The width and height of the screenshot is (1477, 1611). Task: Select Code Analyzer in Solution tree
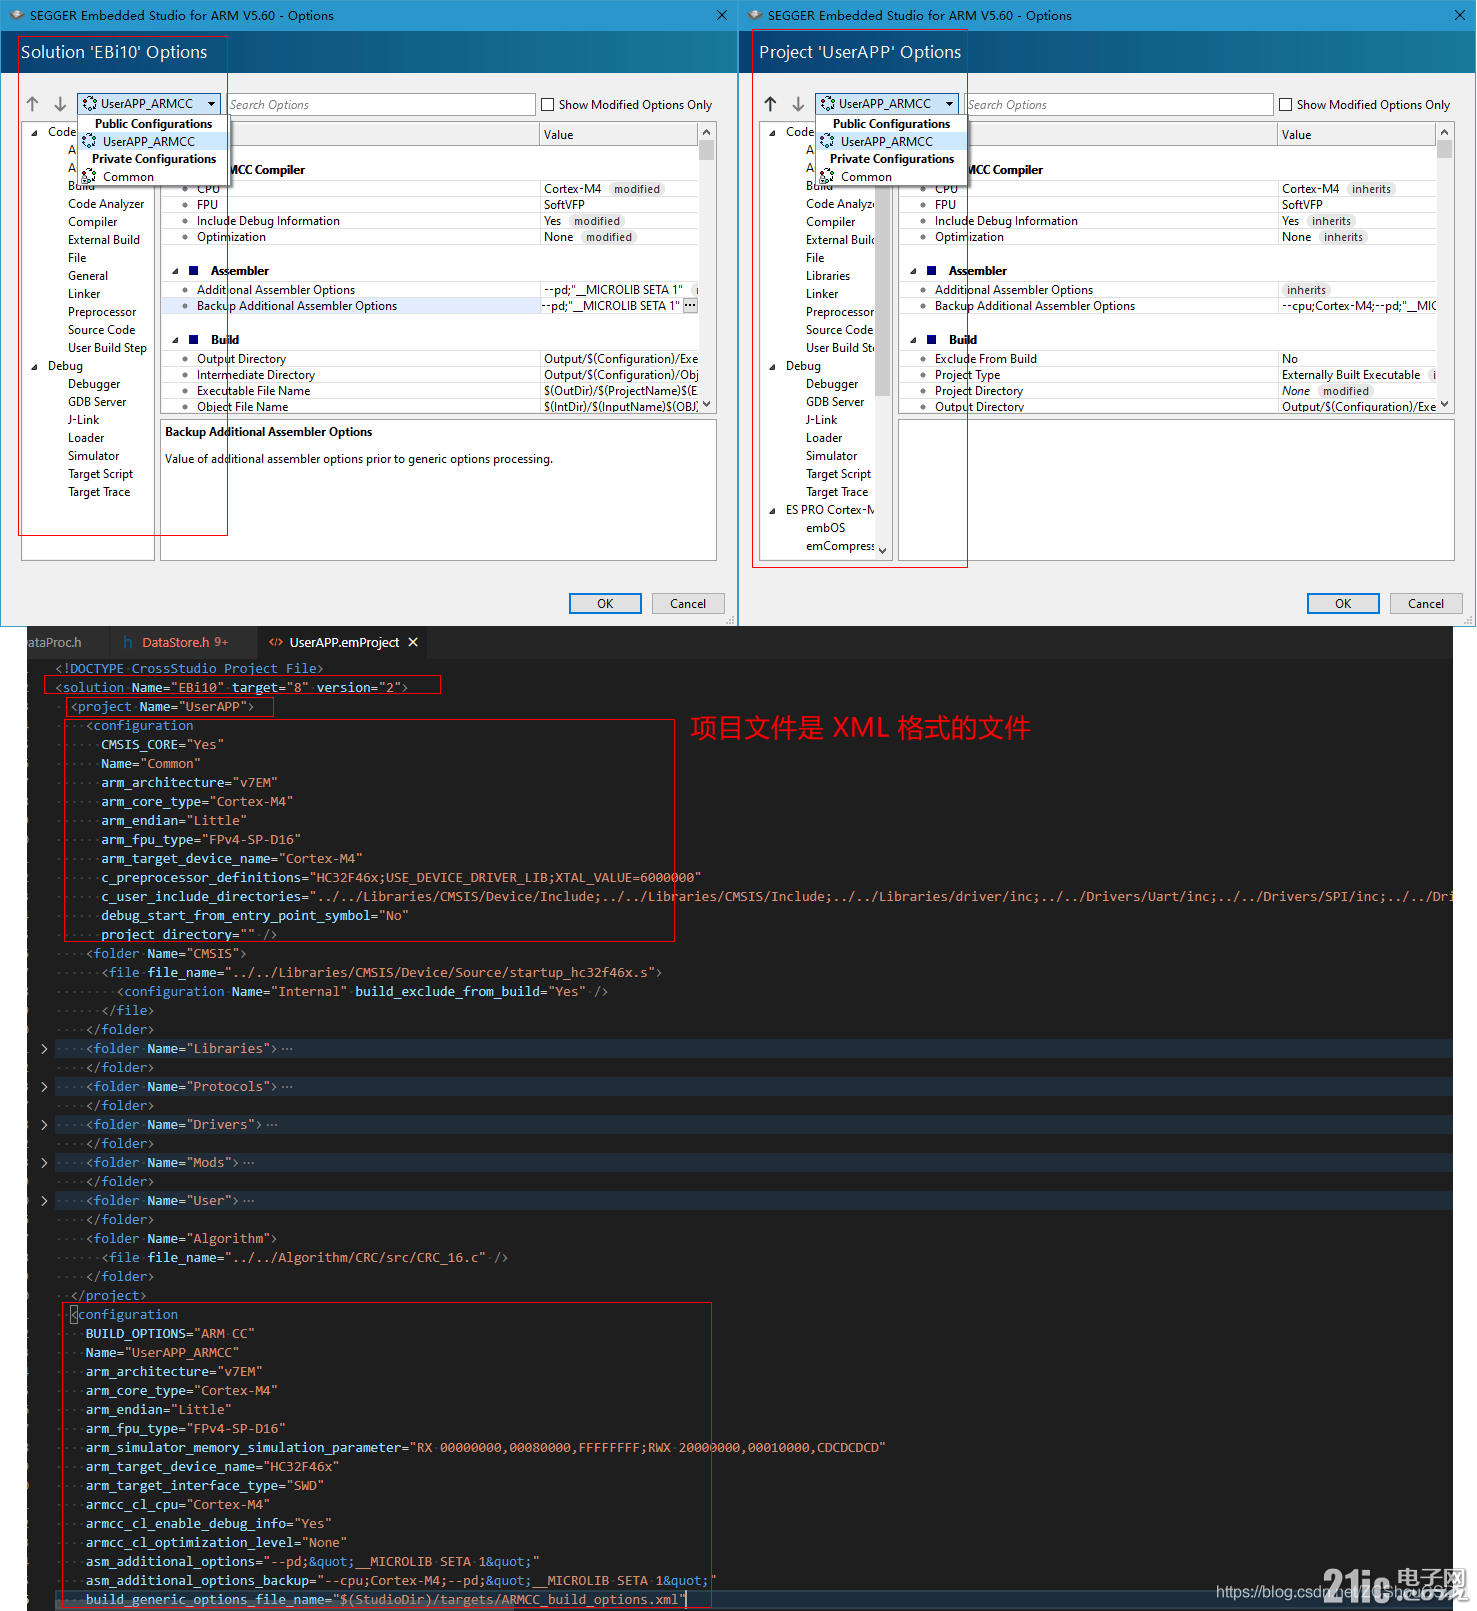coord(106,204)
